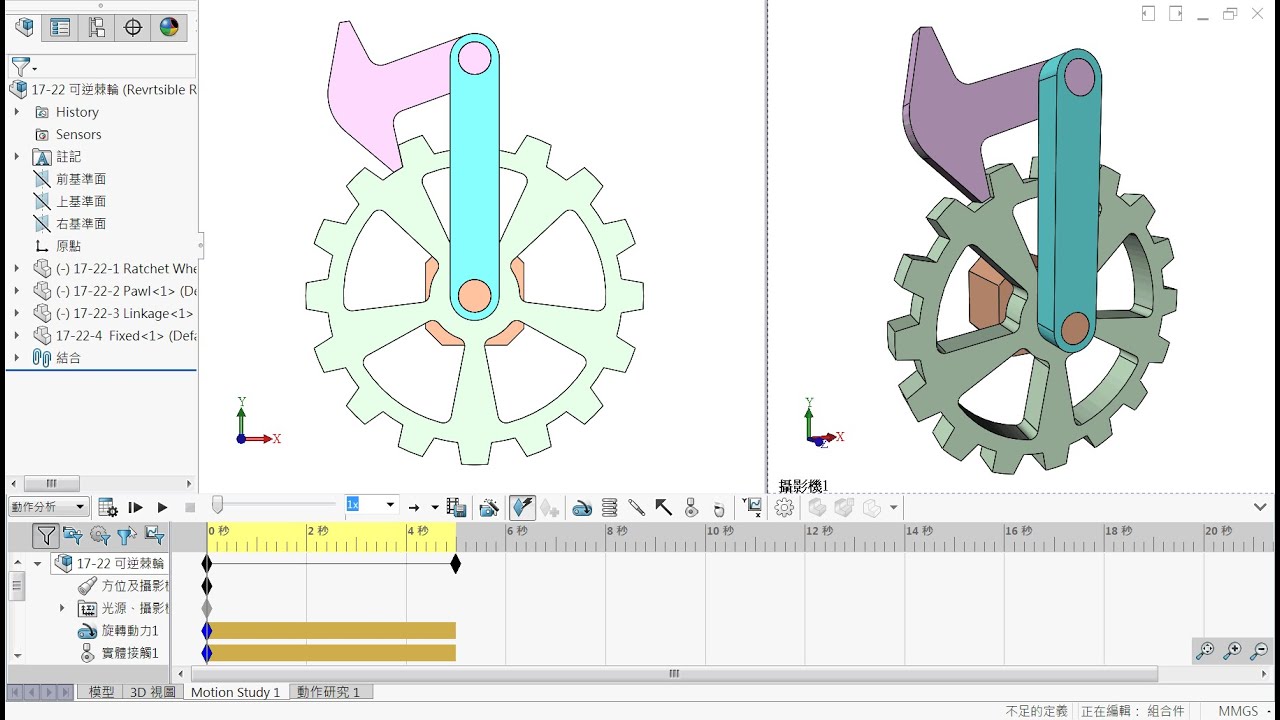Image resolution: width=1280 pixels, height=720 pixels.
Task: Add a Contact with toolbar icon
Action: pos(691,508)
